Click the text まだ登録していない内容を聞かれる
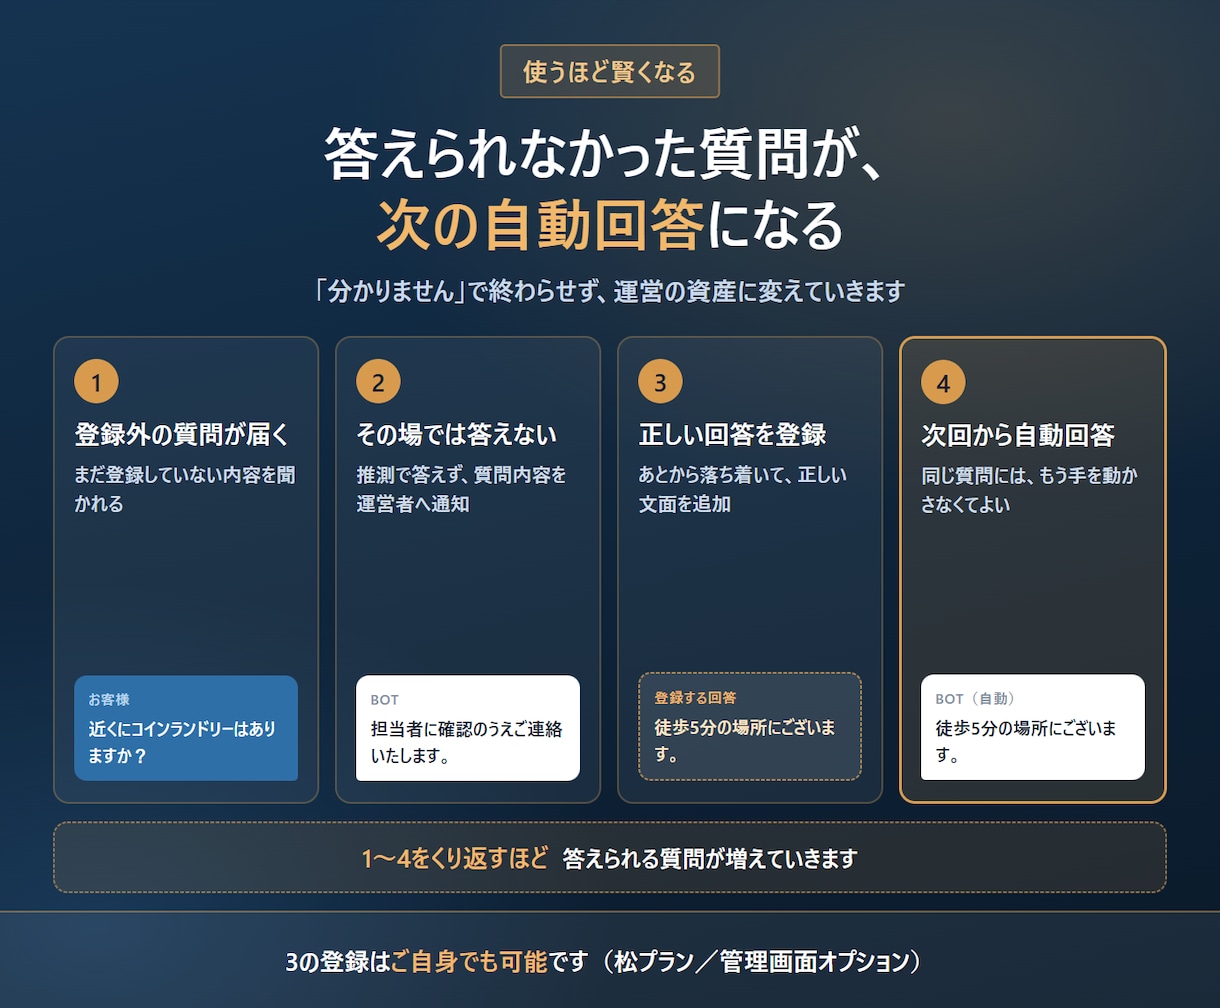 [185, 489]
